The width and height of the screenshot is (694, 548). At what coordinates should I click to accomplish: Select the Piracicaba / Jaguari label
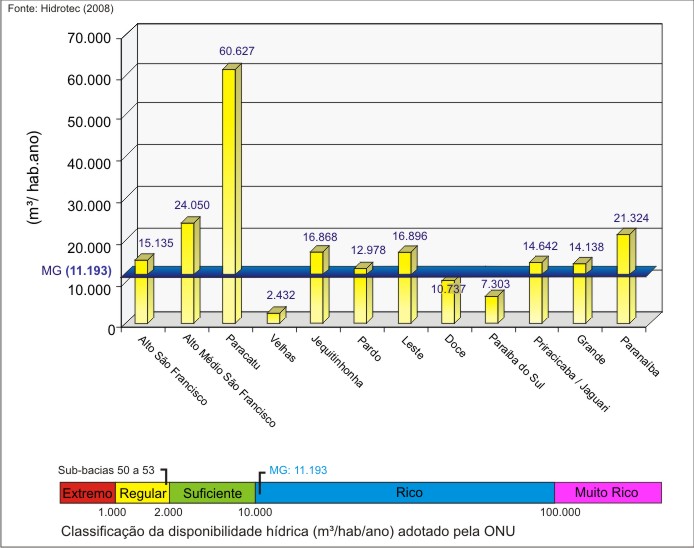(x=571, y=374)
